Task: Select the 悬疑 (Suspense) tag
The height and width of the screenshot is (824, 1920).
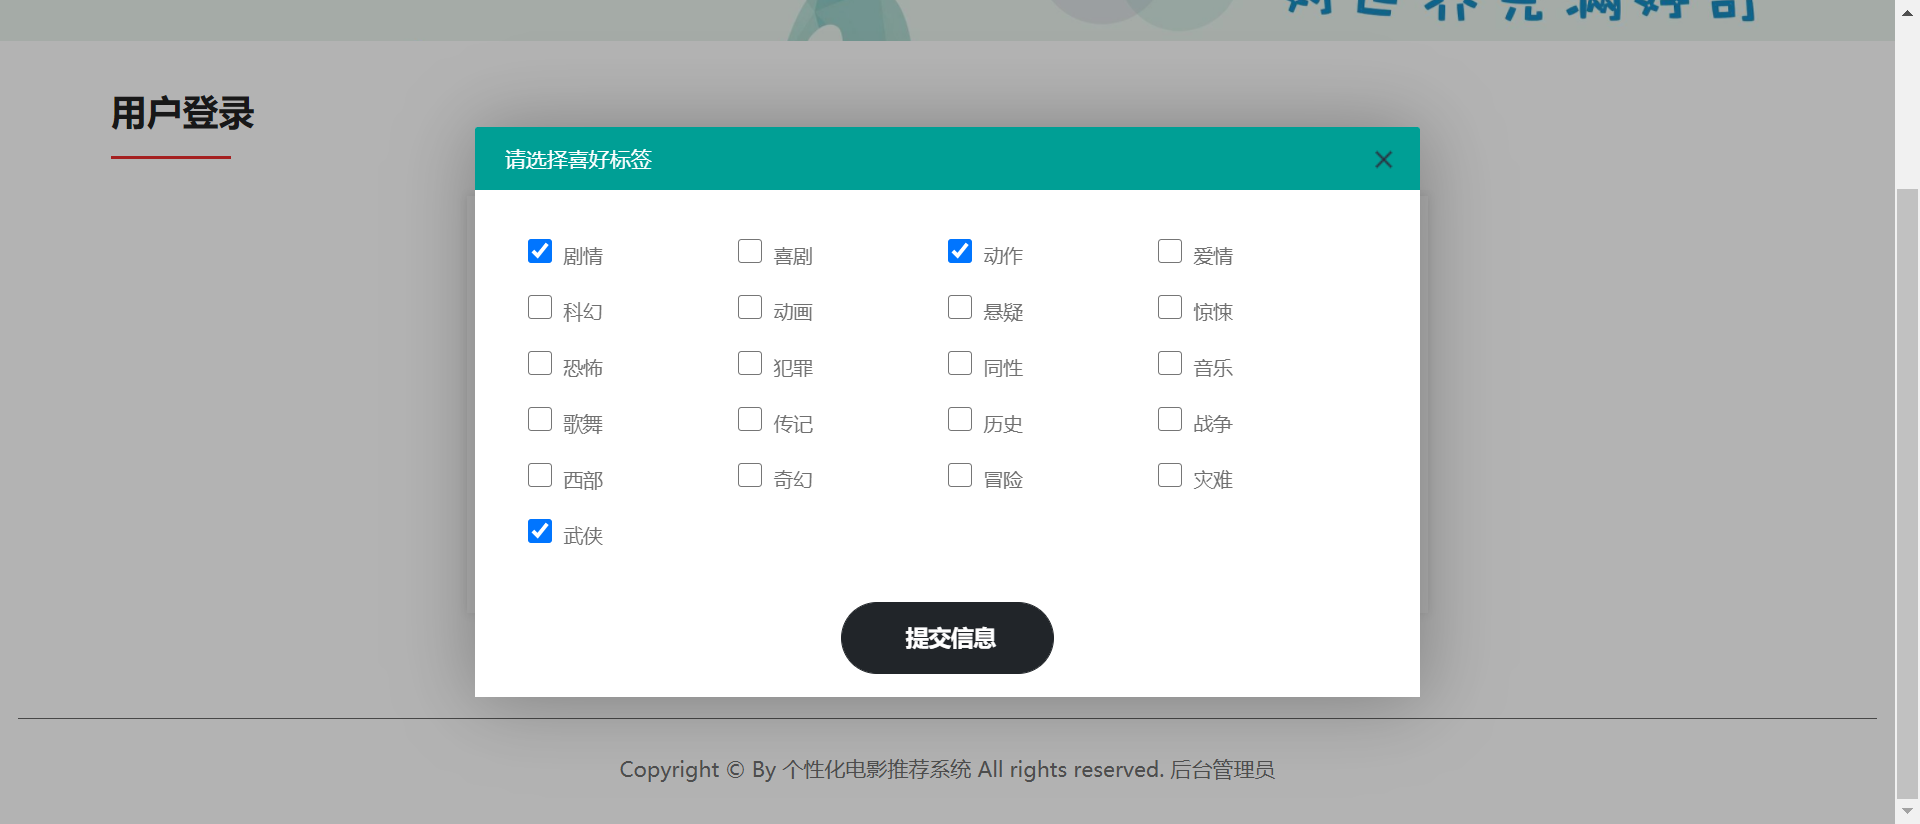Action: 960,307
